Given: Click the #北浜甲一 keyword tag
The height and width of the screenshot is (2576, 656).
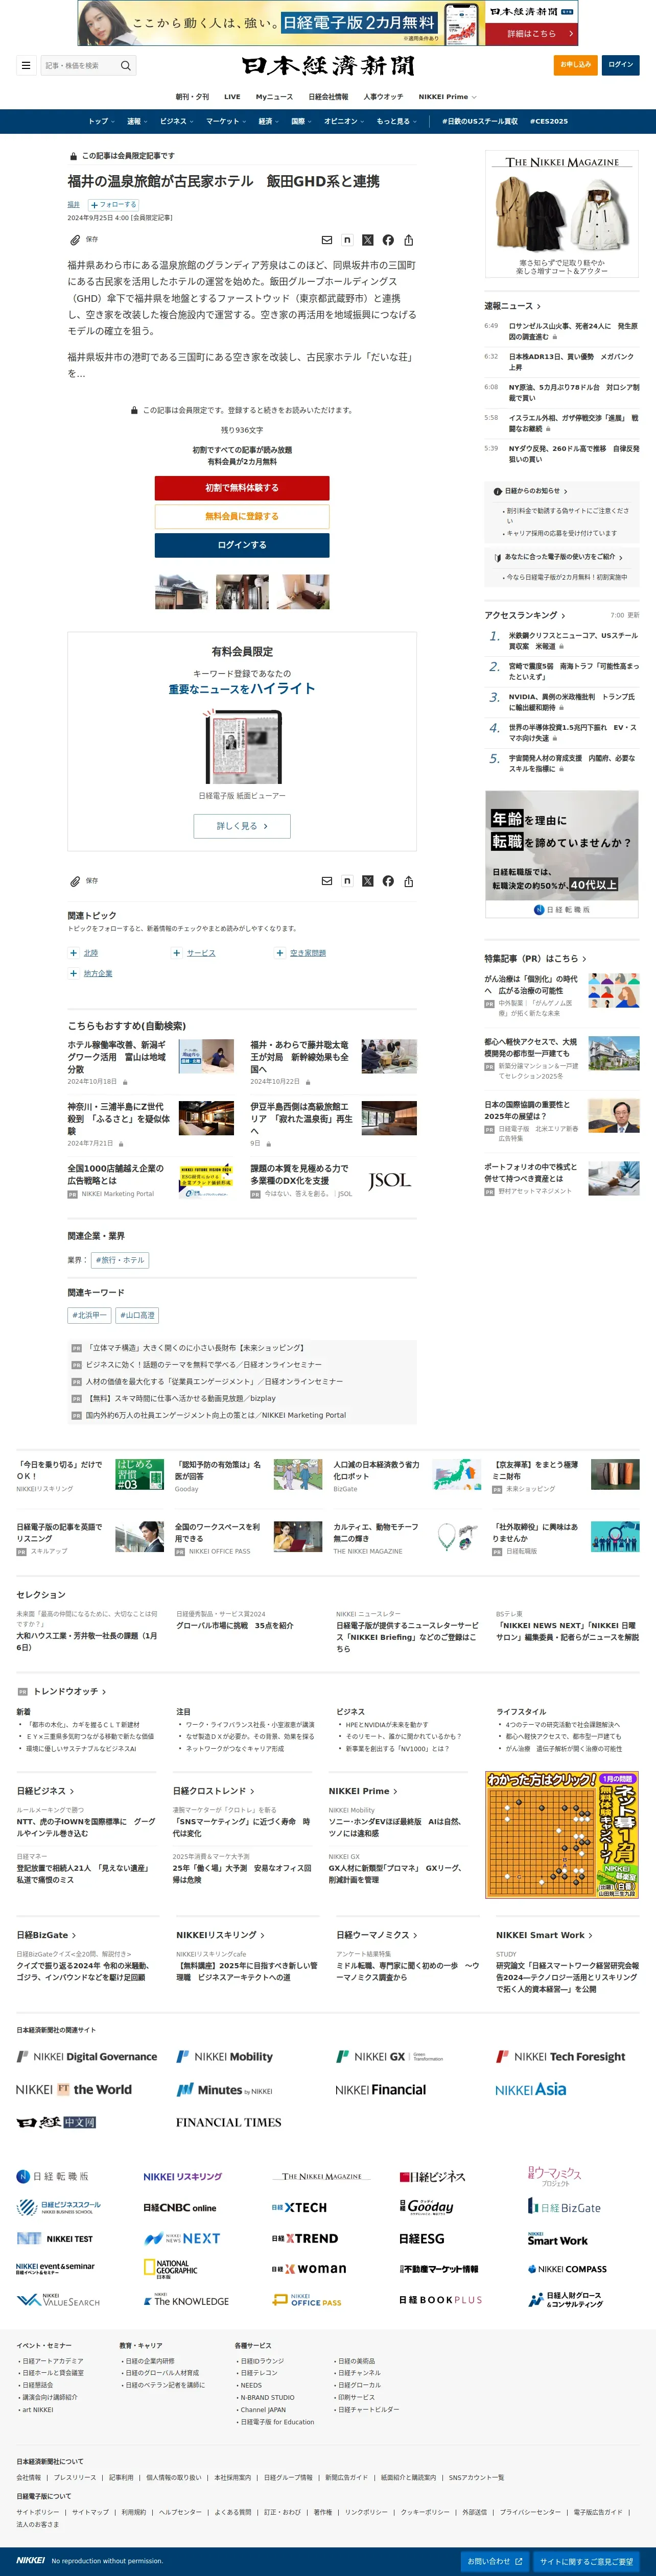Looking at the screenshot, I should [90, 1315].
